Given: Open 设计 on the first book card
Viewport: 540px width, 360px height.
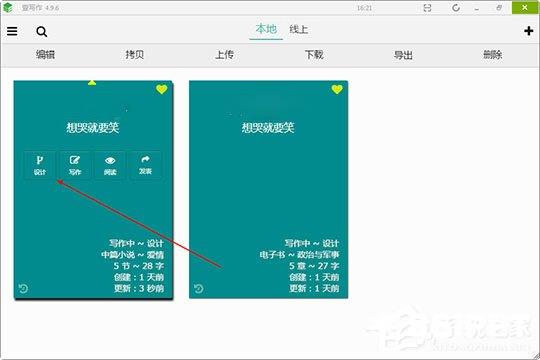Looking at the screenshot, I should point(40,165).
